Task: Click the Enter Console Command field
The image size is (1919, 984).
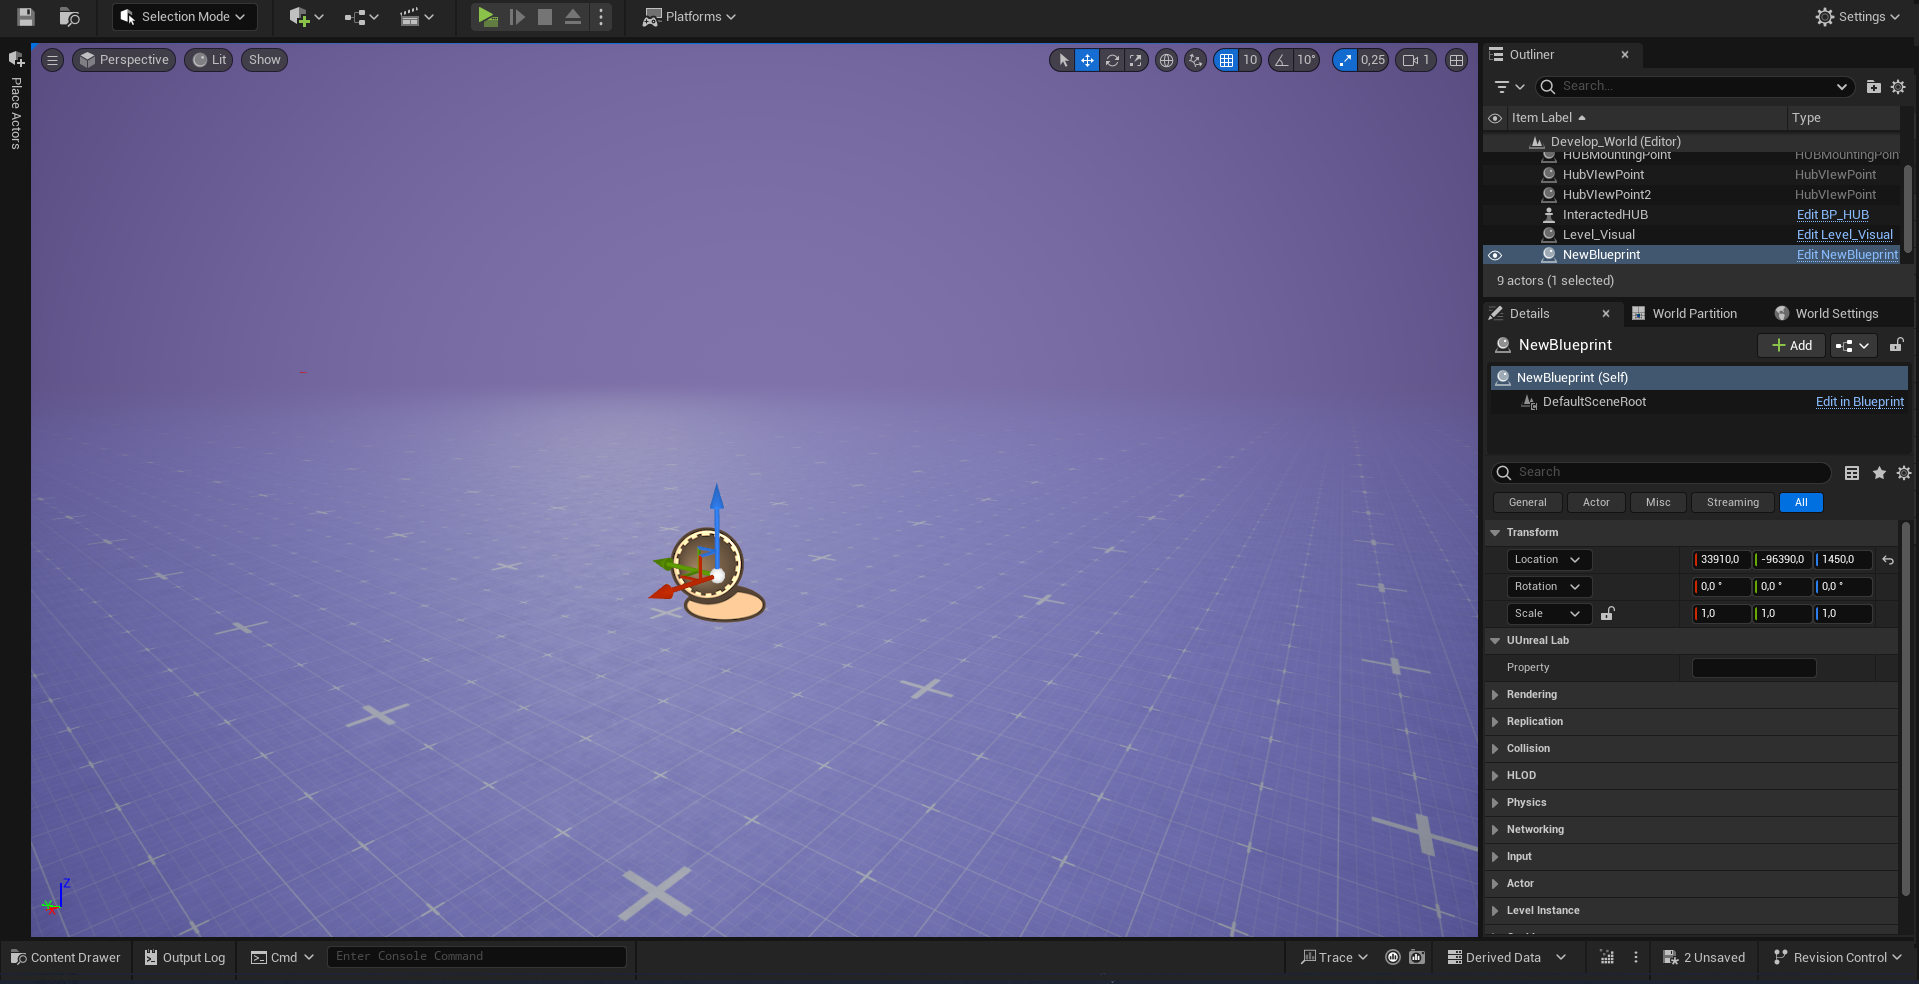Action: (x=476, y=957)
